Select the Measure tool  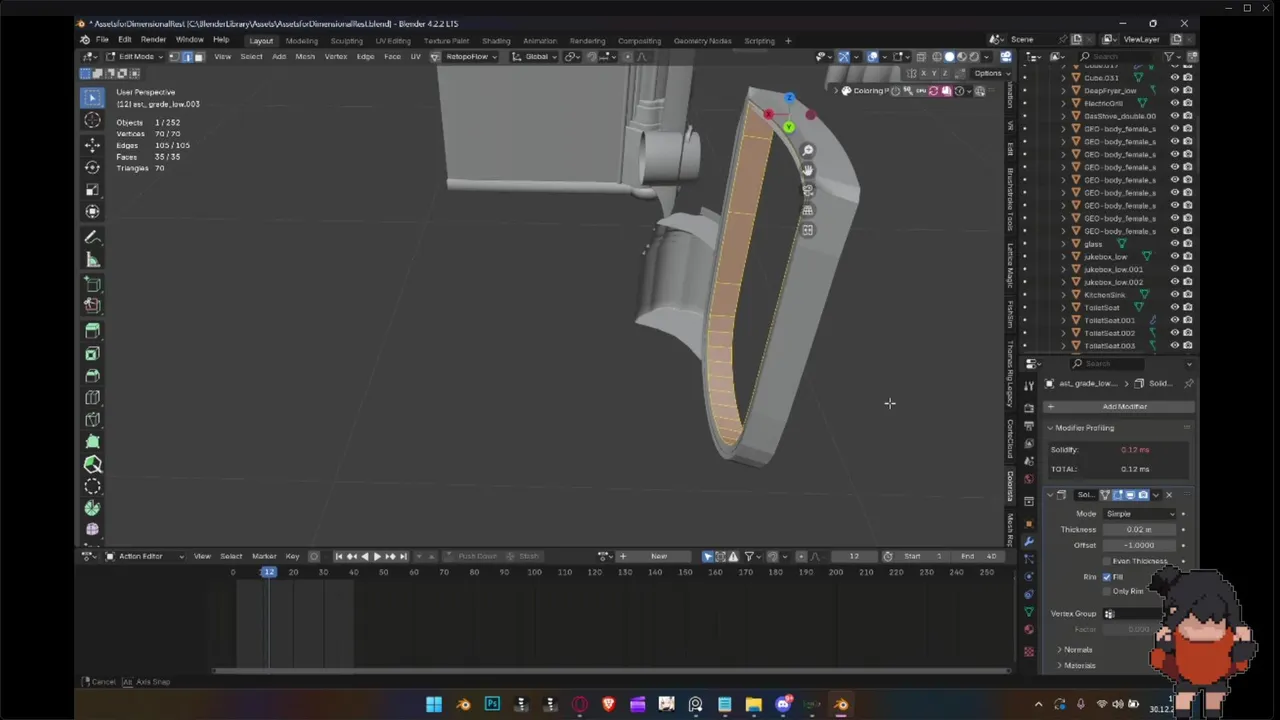click(93, 260)
